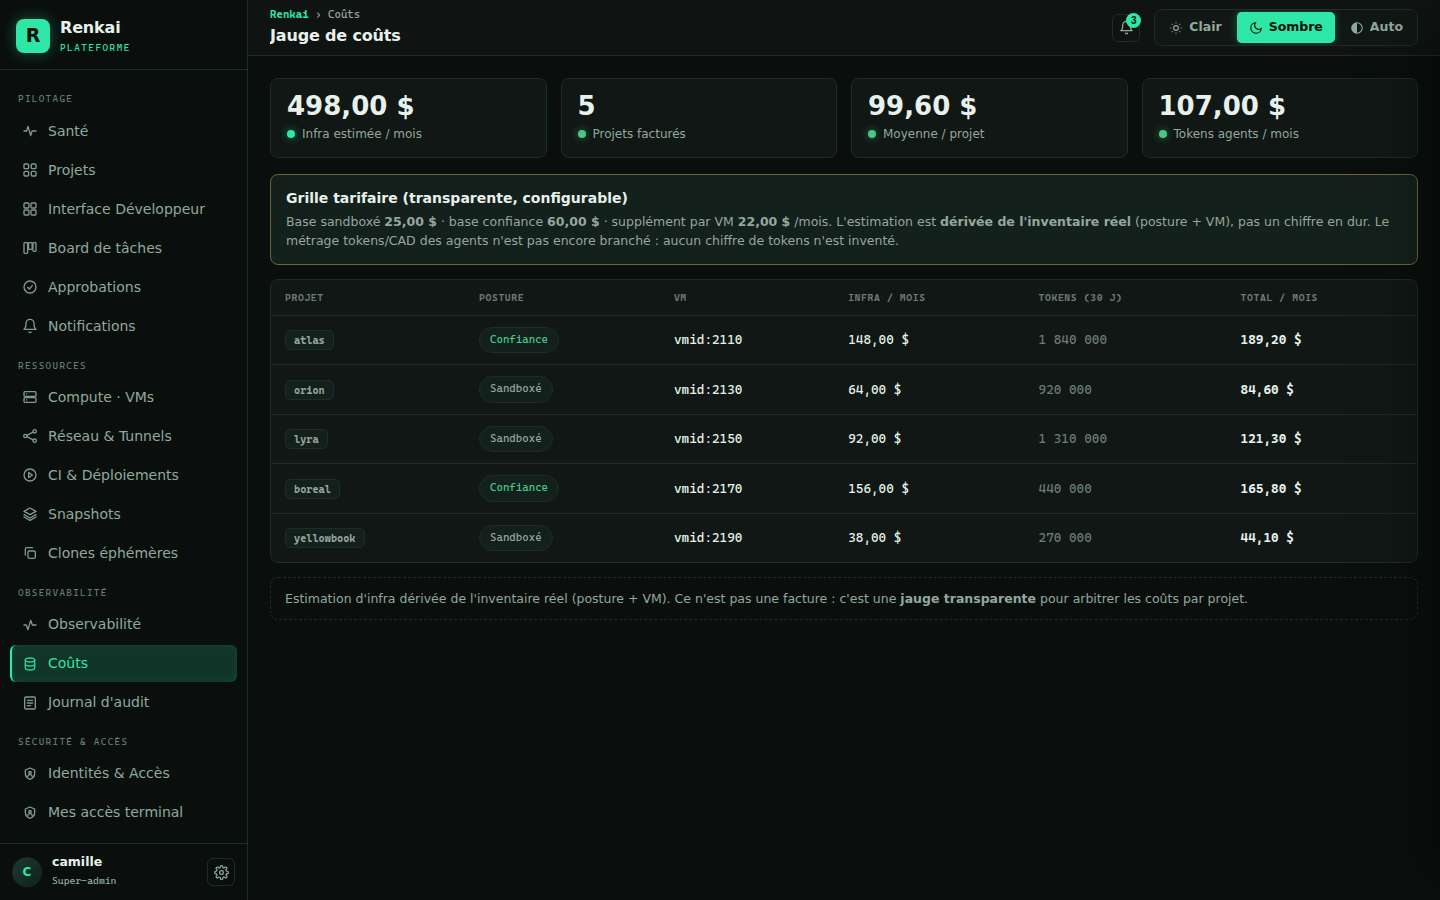Switch theme to Clair
This screenshot has height=900, width=1440.
point(1196,27)
